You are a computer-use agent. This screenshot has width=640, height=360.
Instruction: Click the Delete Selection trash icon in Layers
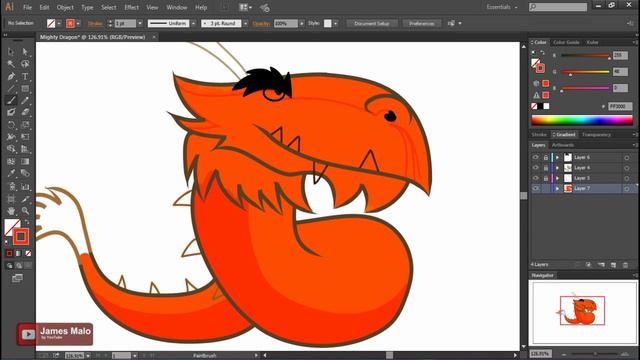(625, 265)
